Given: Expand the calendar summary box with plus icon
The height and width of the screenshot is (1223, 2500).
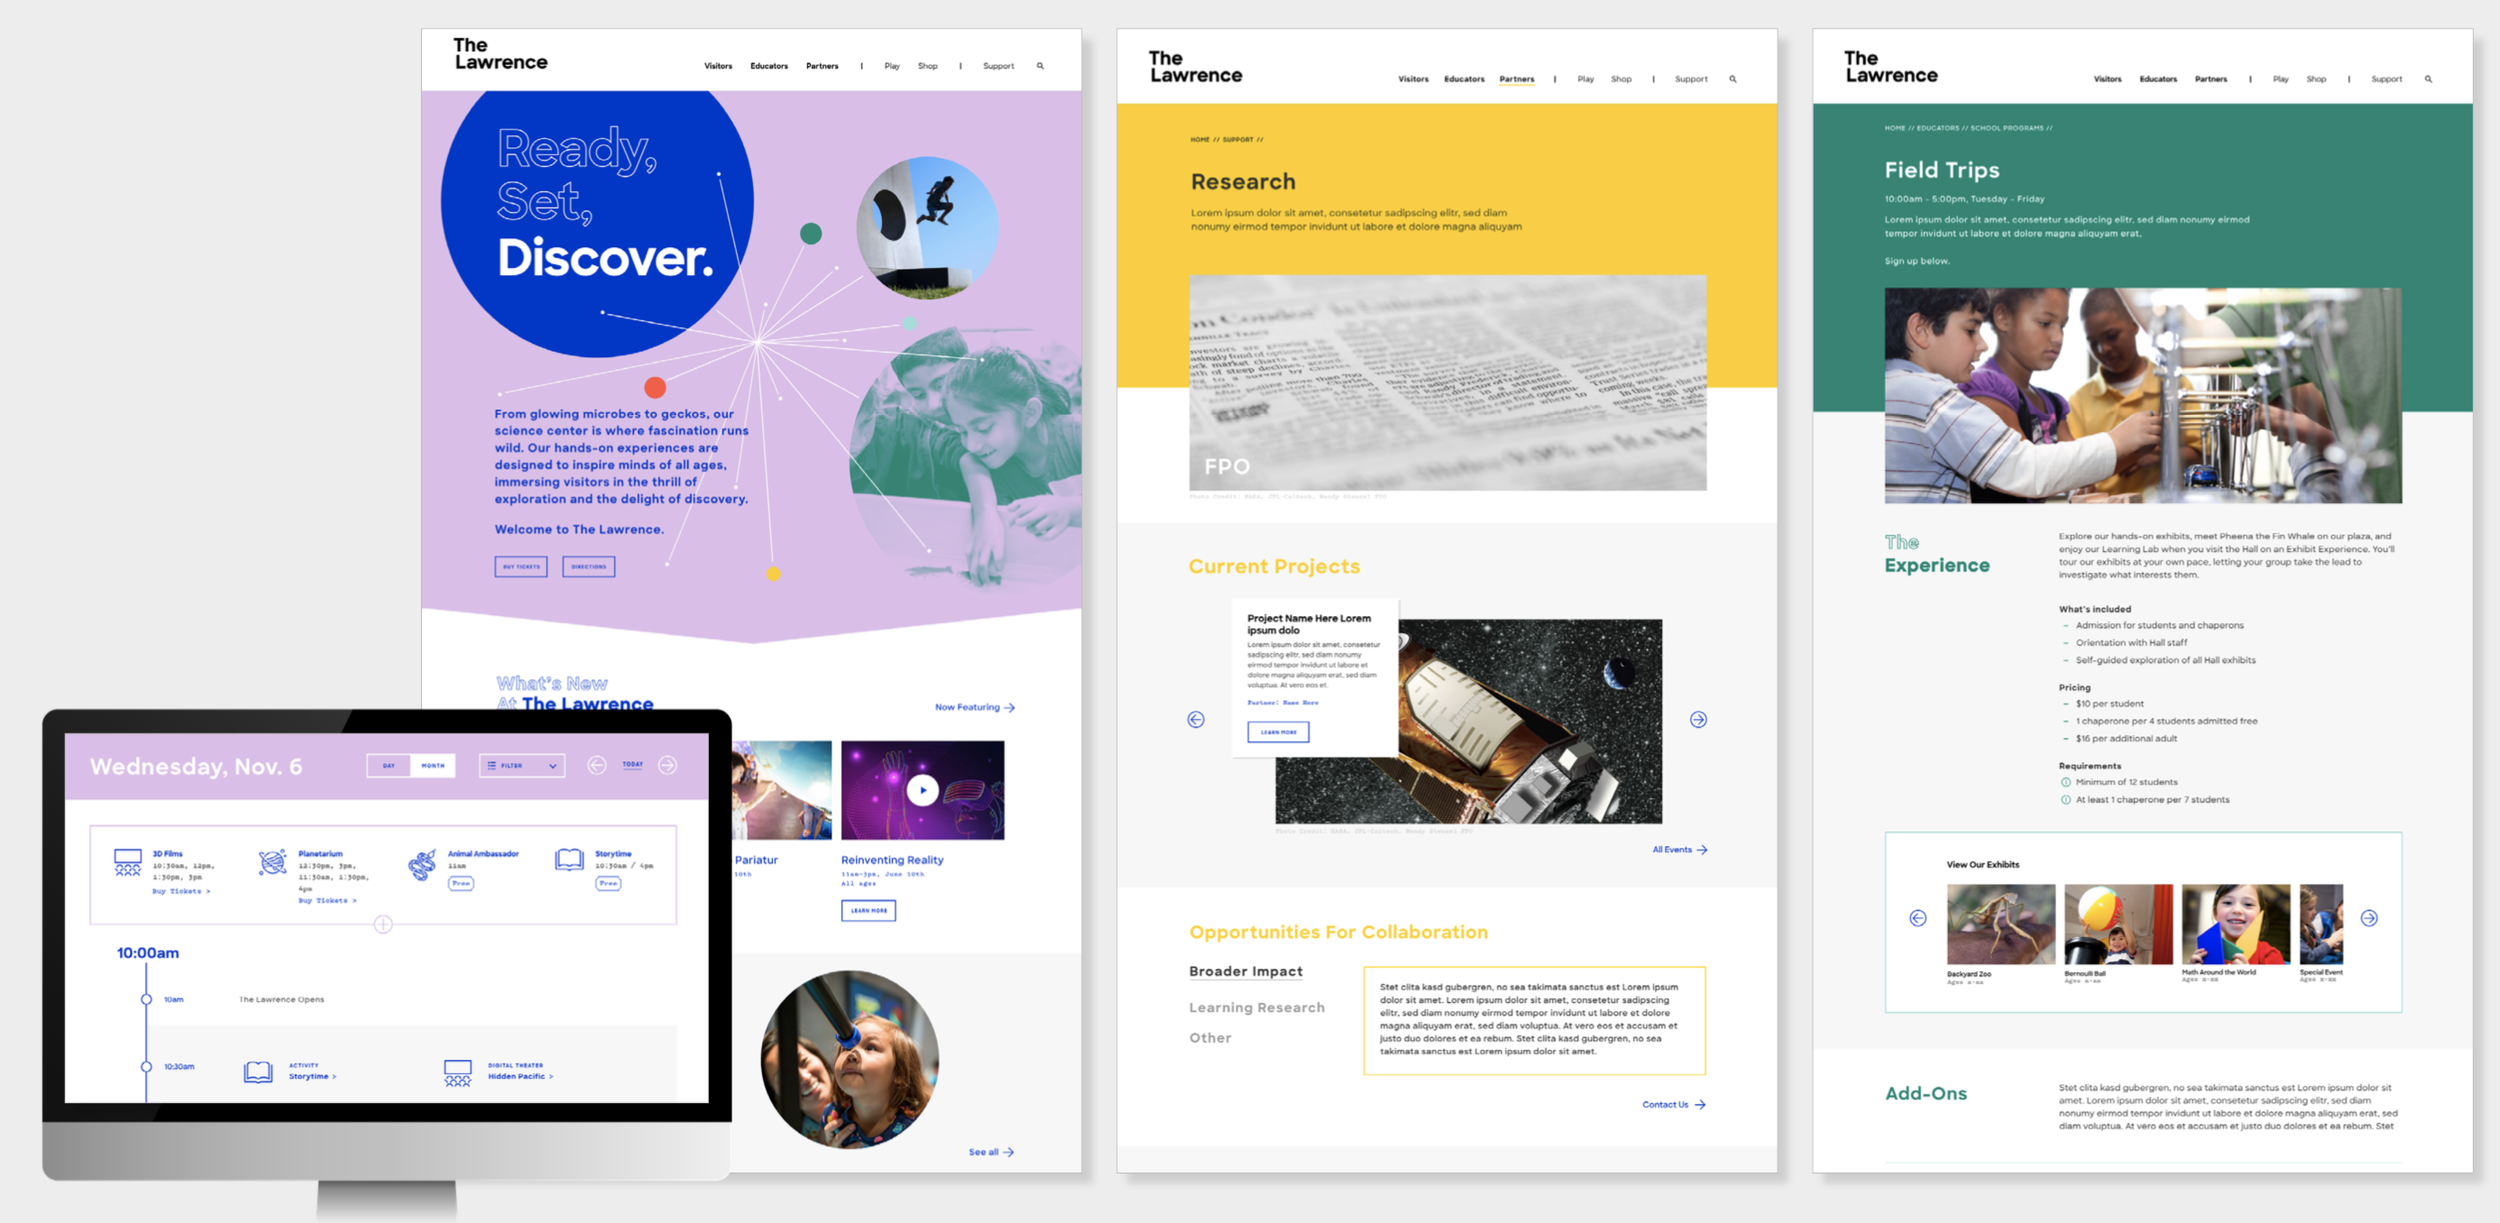Looking at the screenshot, I should coord(383,924).
